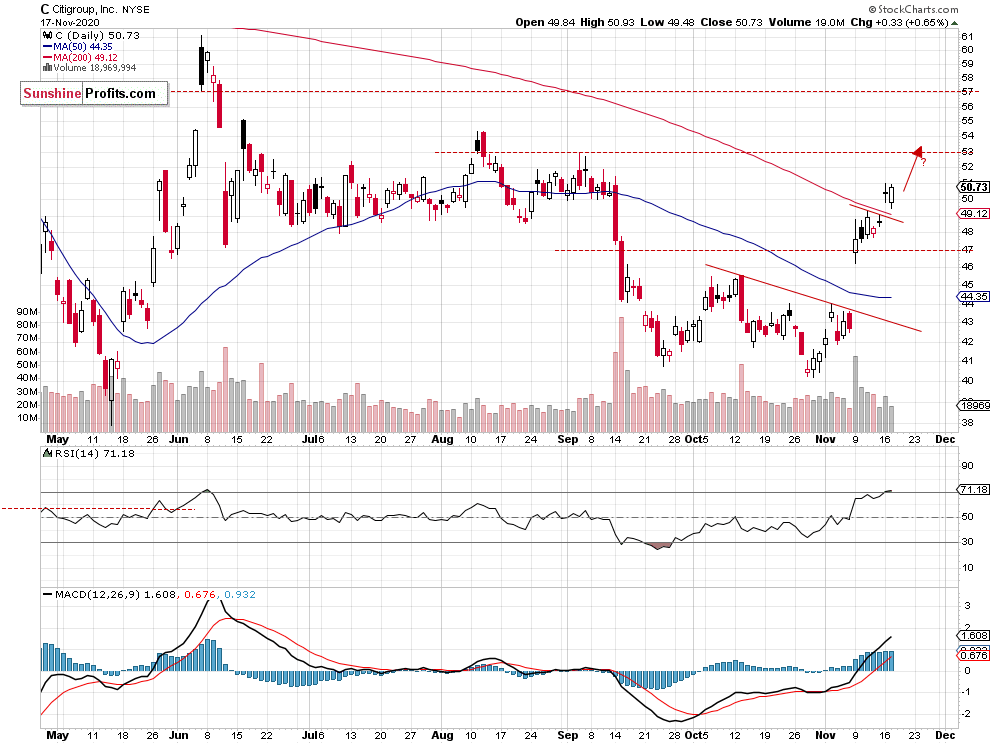Click the RSI(14) 71.18 panel label

point(94,453)
